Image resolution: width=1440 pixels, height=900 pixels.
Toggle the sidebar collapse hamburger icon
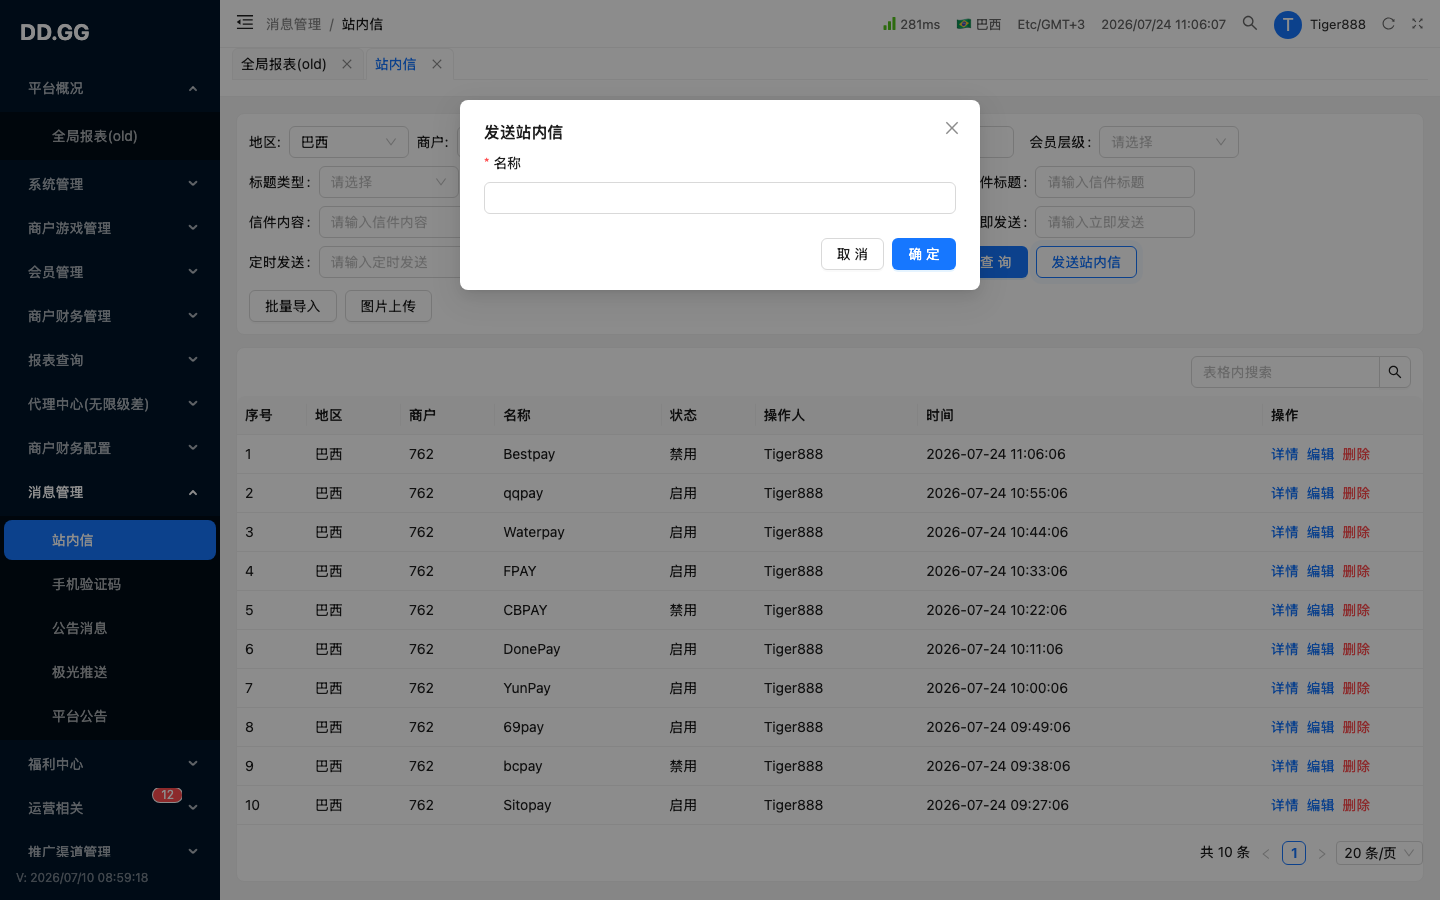click(x=245, y=22)
